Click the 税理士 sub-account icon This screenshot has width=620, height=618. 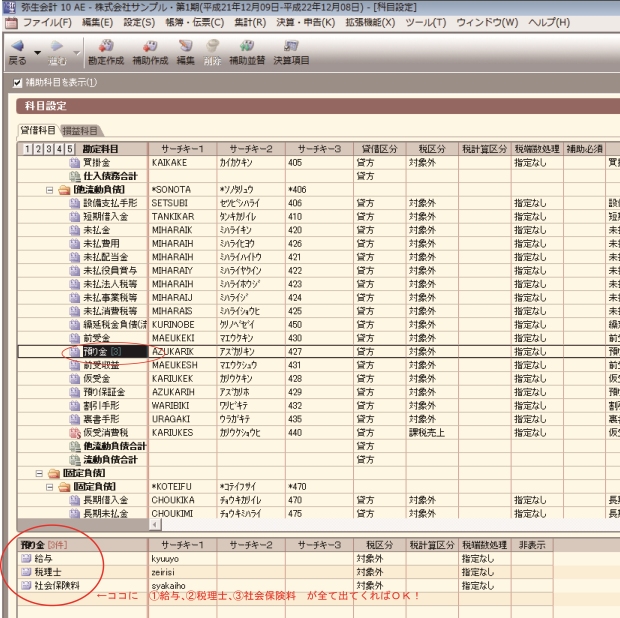pos(26,572)
